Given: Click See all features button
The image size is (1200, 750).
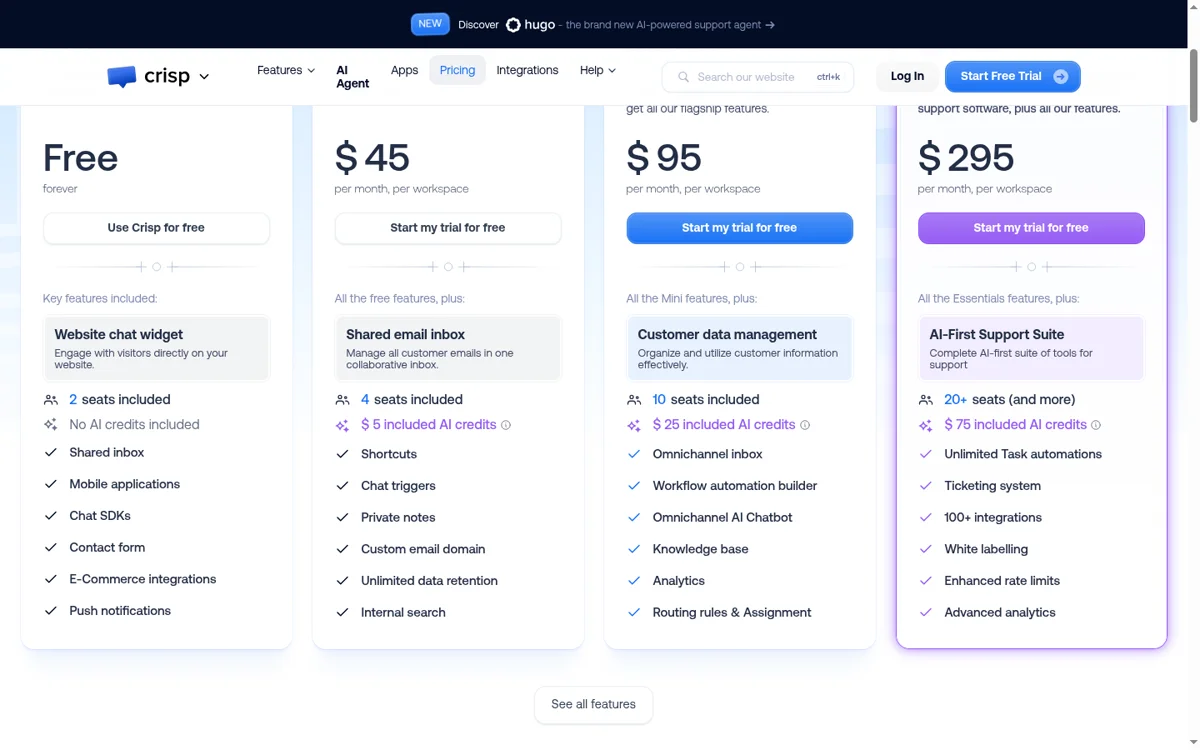Looking at the screenshot, I should 594,704.
